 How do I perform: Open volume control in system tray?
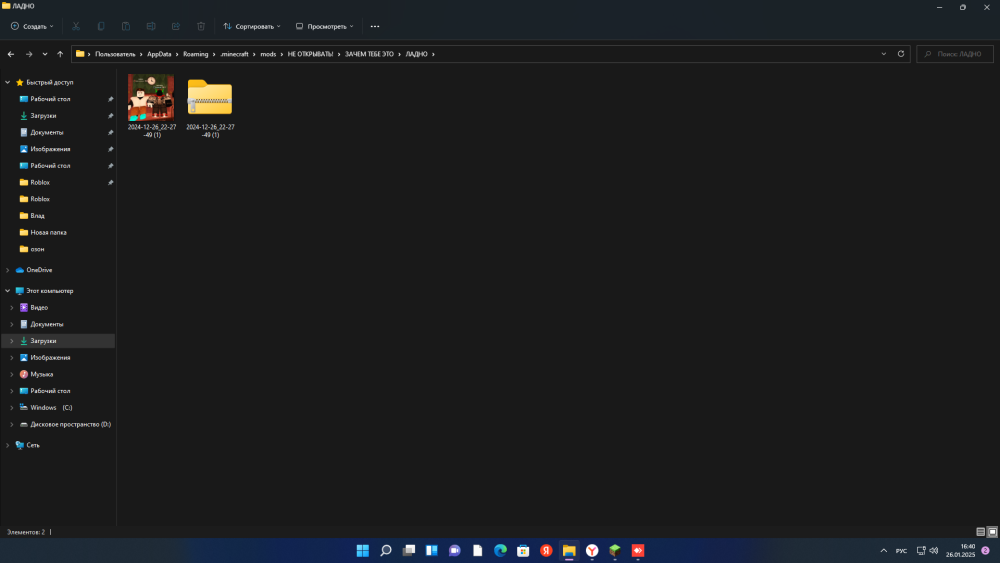(x=934, y=550)
